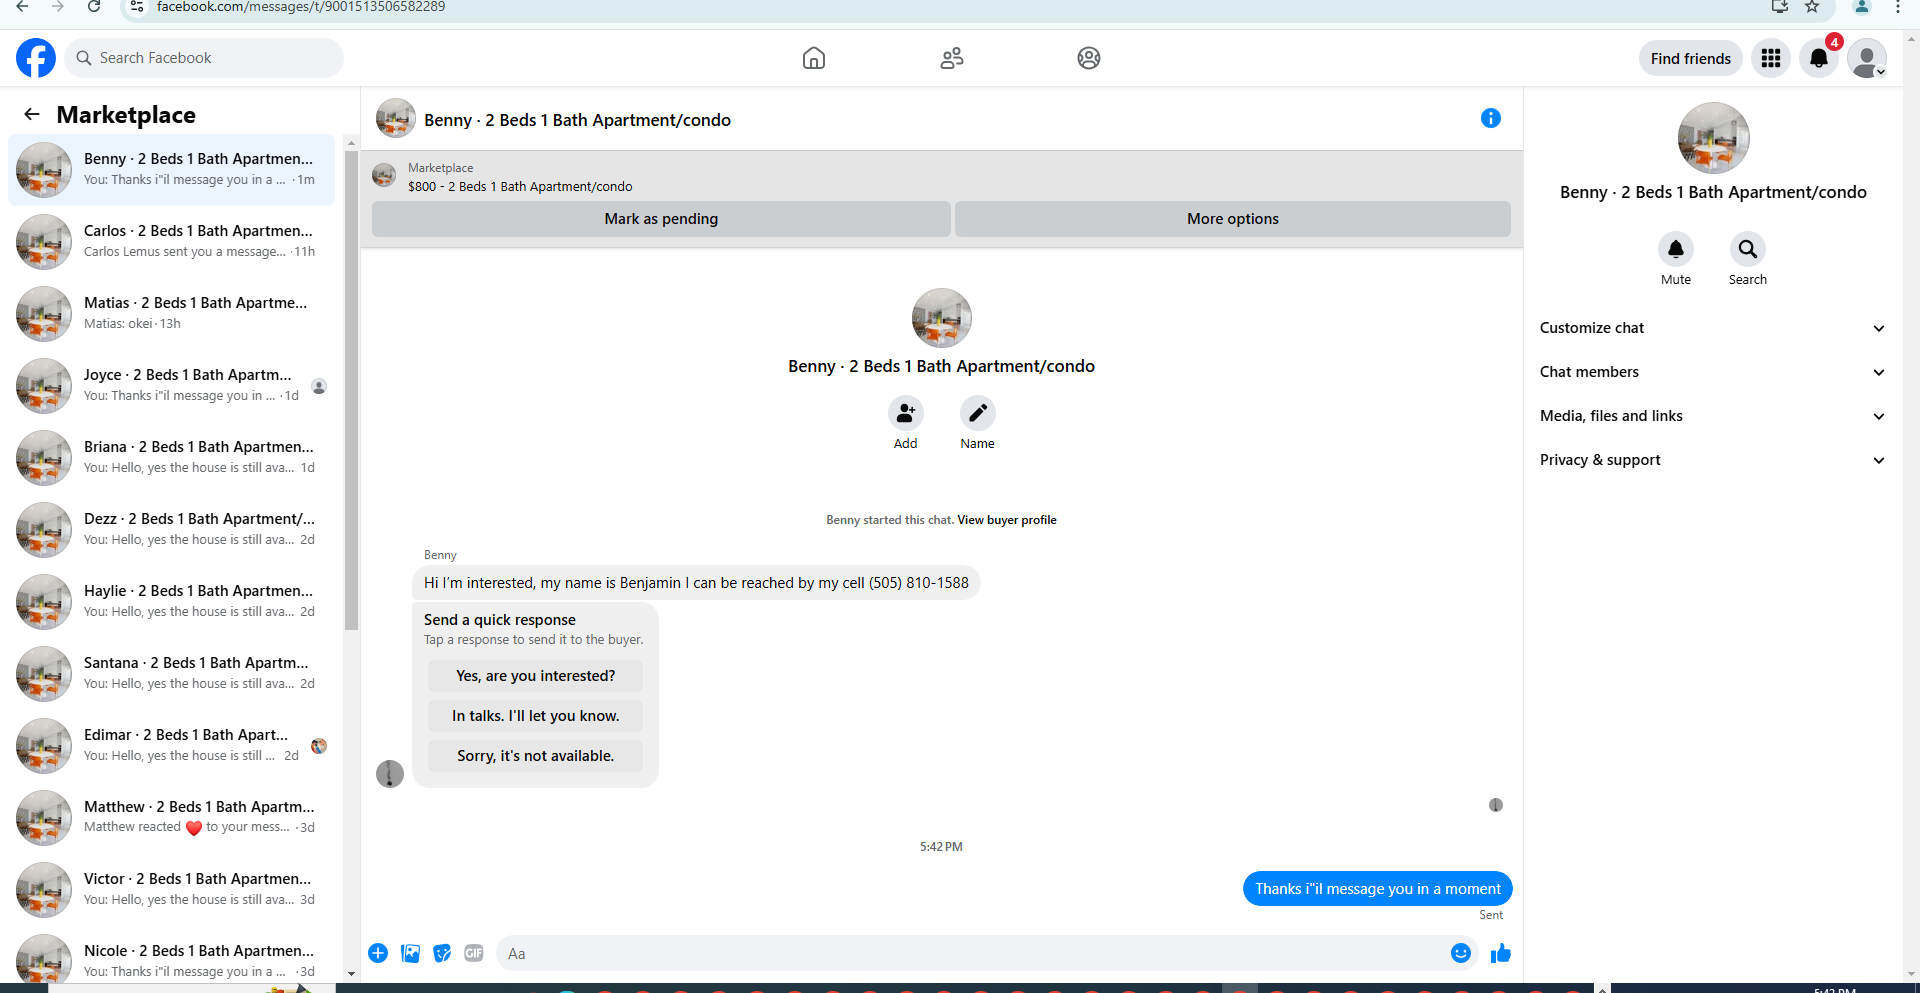This screenshot has width=1920, height=993.
Task: Click large listing photo in right panel
Action: (x=1713, y=138)
